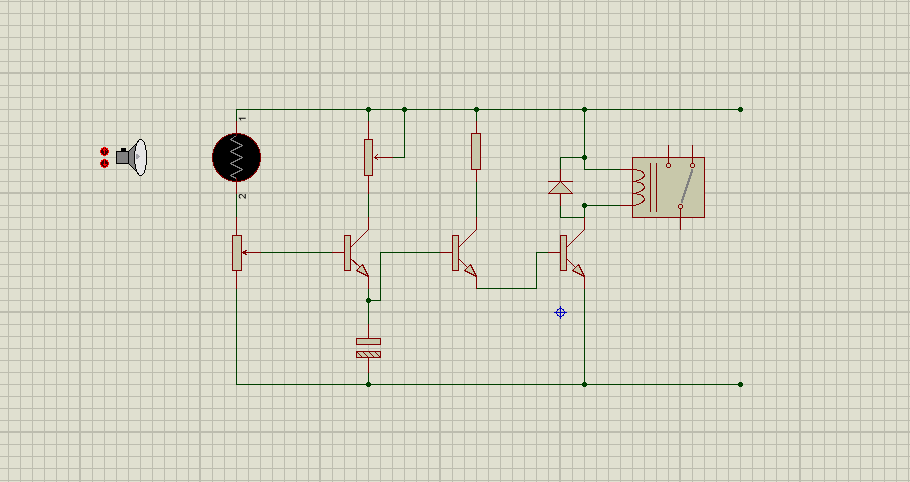Select the fixed resistor above the middle transistor
The width and height of the screenshot is (910, 482).
pos(476,151)
